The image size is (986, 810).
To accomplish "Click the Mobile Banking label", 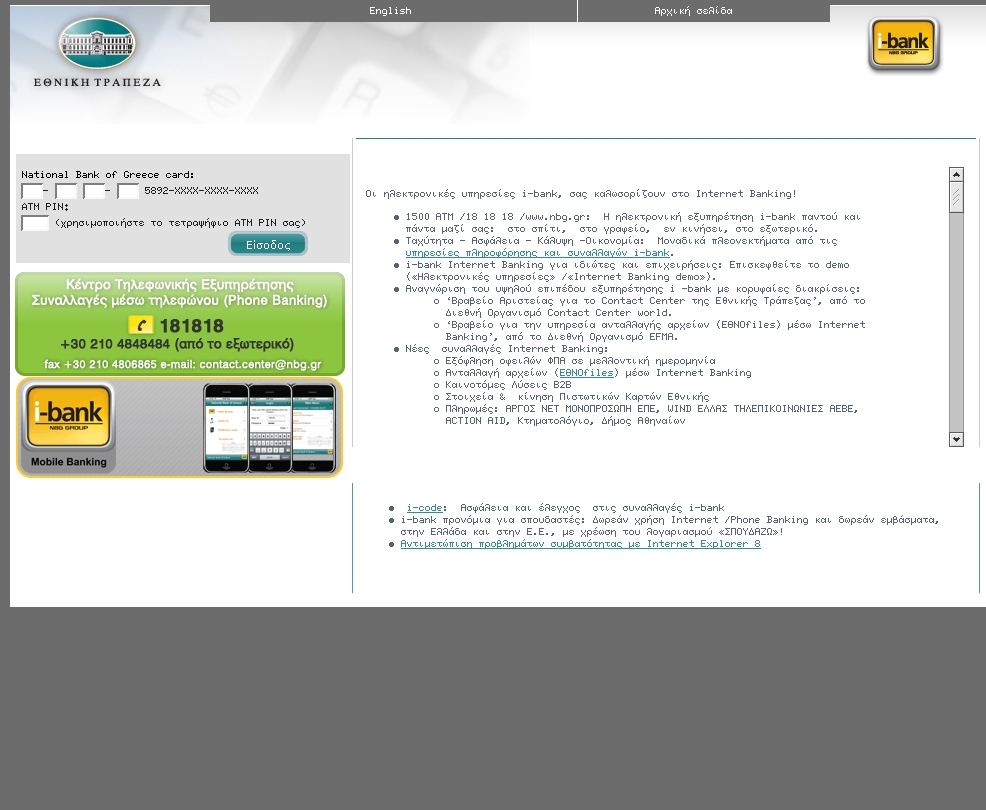I will 69,462.
